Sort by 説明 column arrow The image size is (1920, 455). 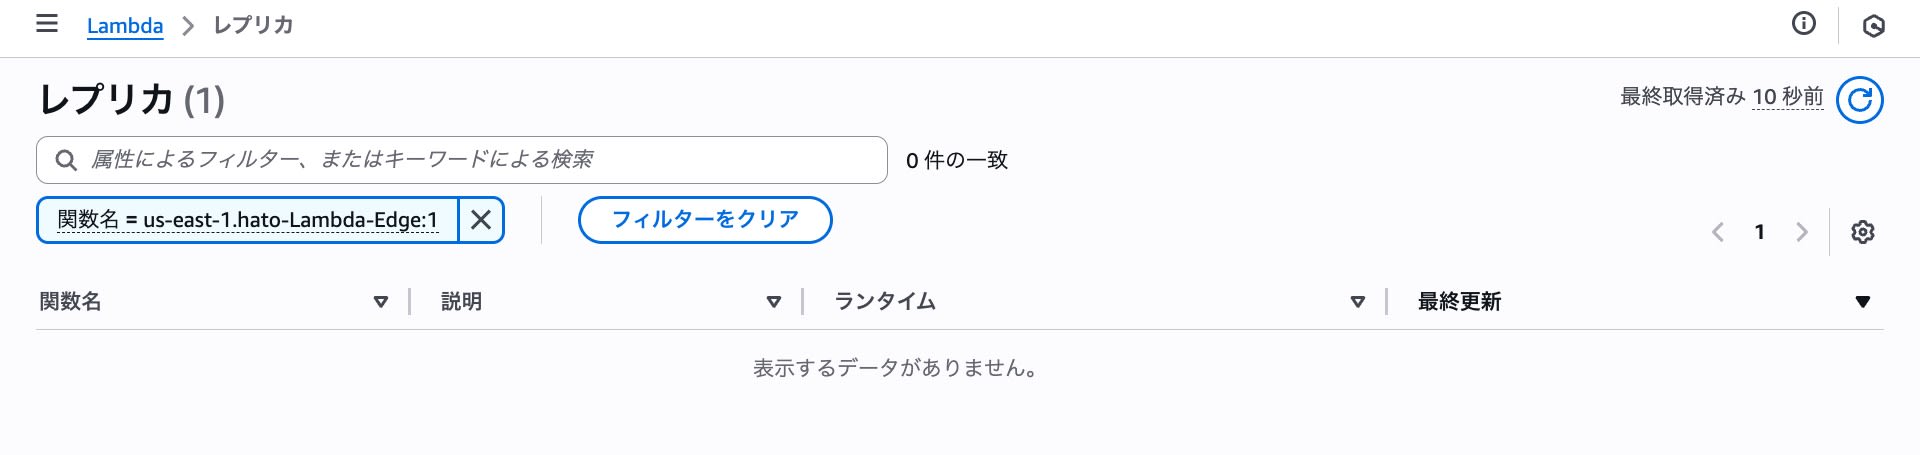[x=773, y=302]
